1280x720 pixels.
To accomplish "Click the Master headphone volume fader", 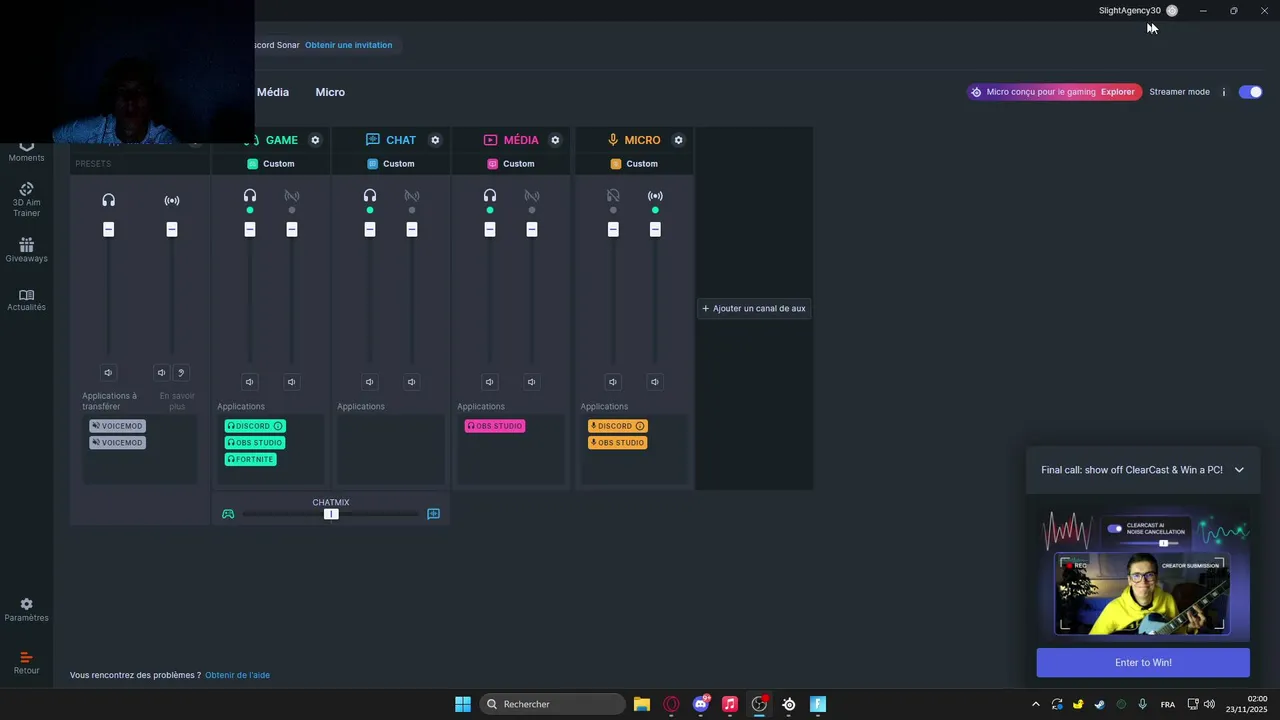I will click(109, 230).
